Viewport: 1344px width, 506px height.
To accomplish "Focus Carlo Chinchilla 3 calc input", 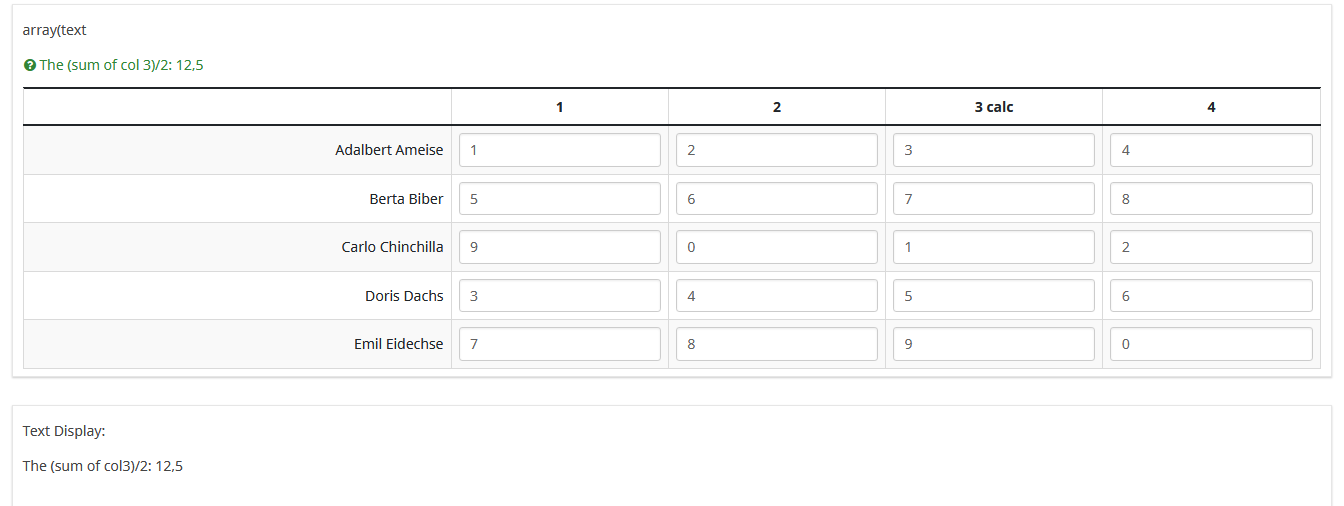I will tap(994, 247).
